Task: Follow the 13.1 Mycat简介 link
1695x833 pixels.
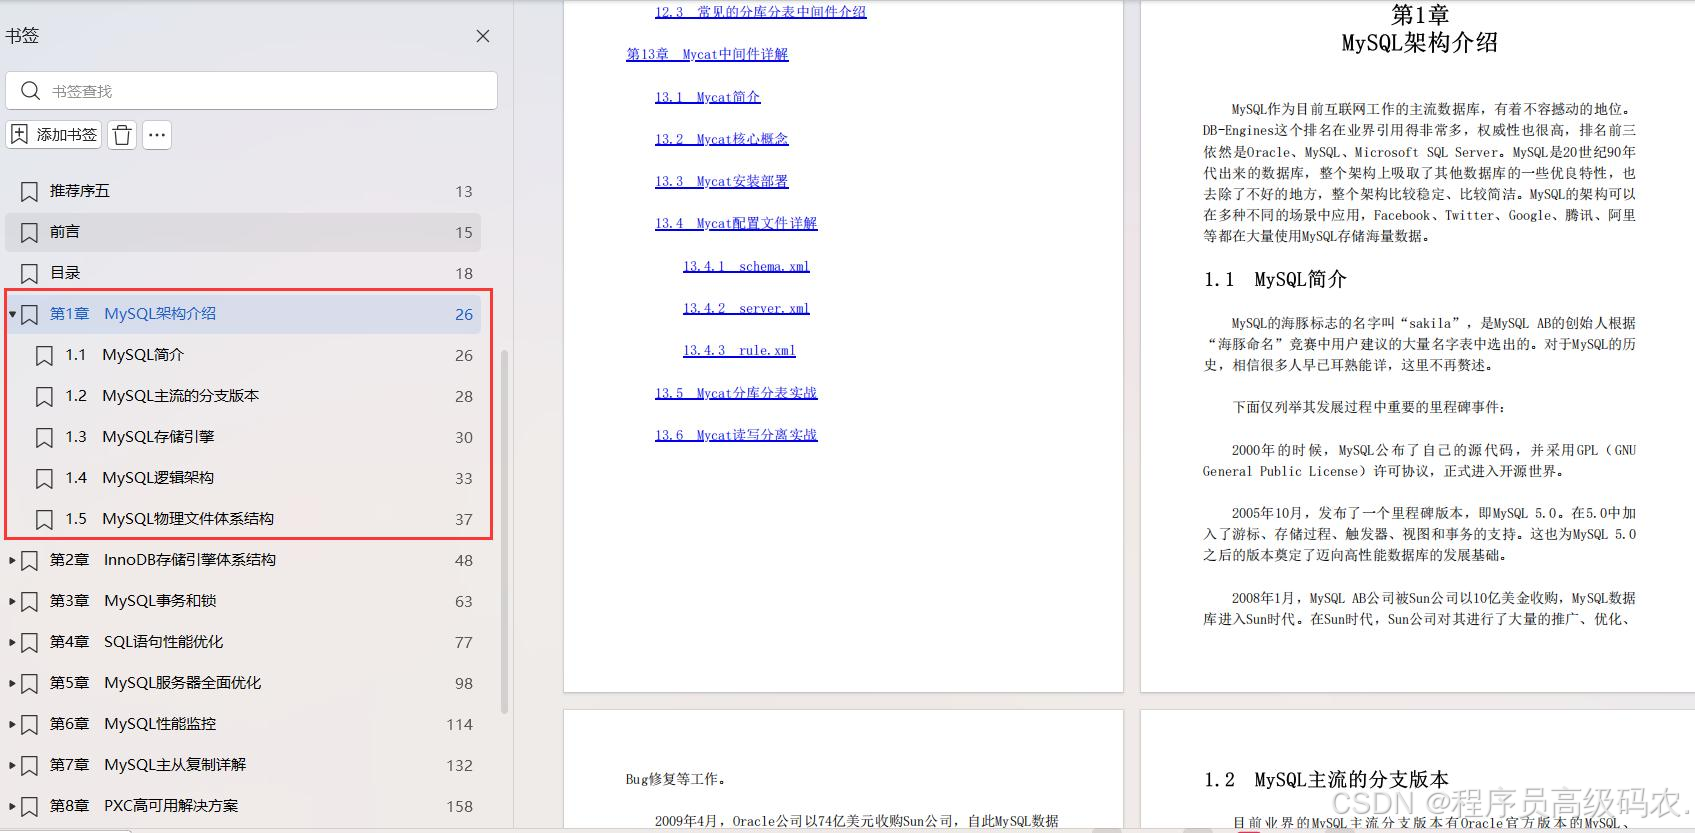Action: (x=707, y=97)
